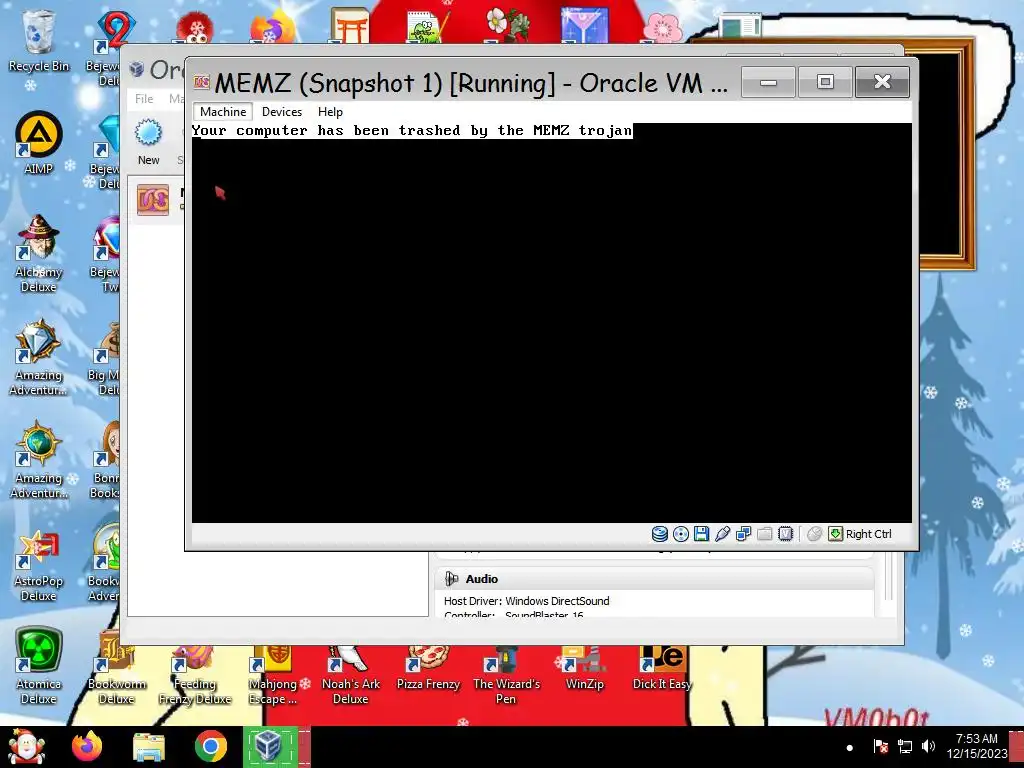This screenshot has height=768, width=1024.
Task: Click the hard disk activity indicator in VM status bar
Action: pyautogui.click(x=660, y=534)
